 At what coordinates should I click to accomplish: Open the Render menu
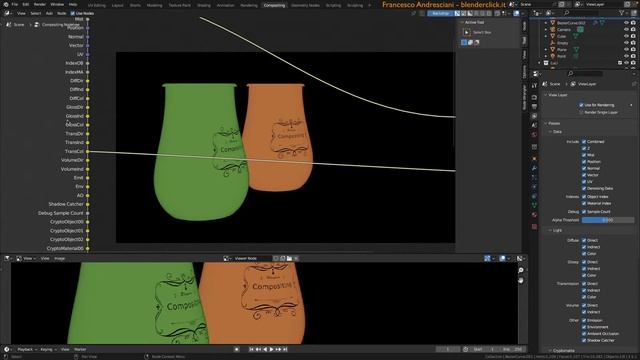pos(40,4)
